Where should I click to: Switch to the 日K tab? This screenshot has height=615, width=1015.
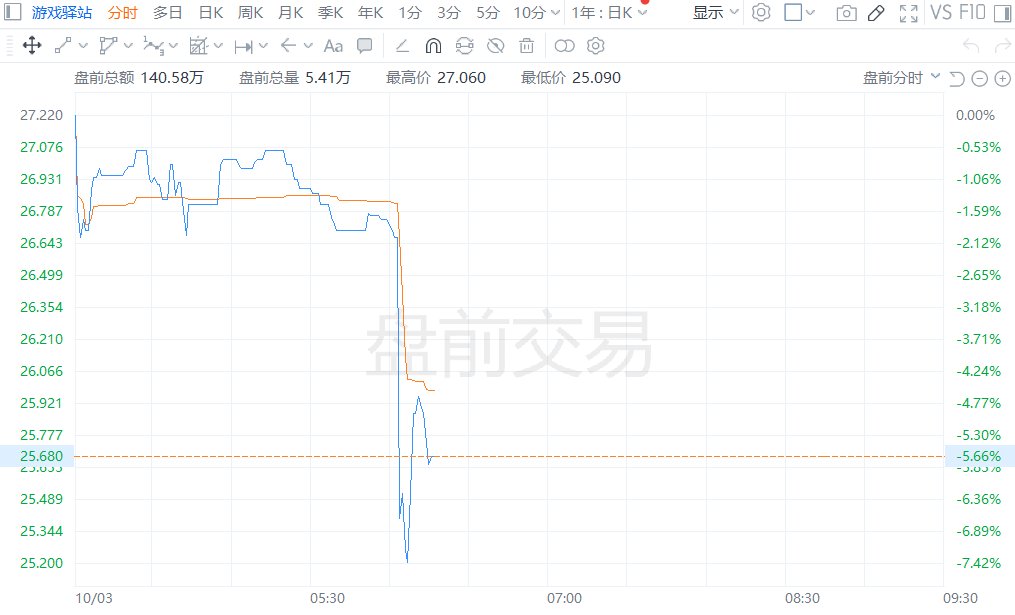coord(211,13)
